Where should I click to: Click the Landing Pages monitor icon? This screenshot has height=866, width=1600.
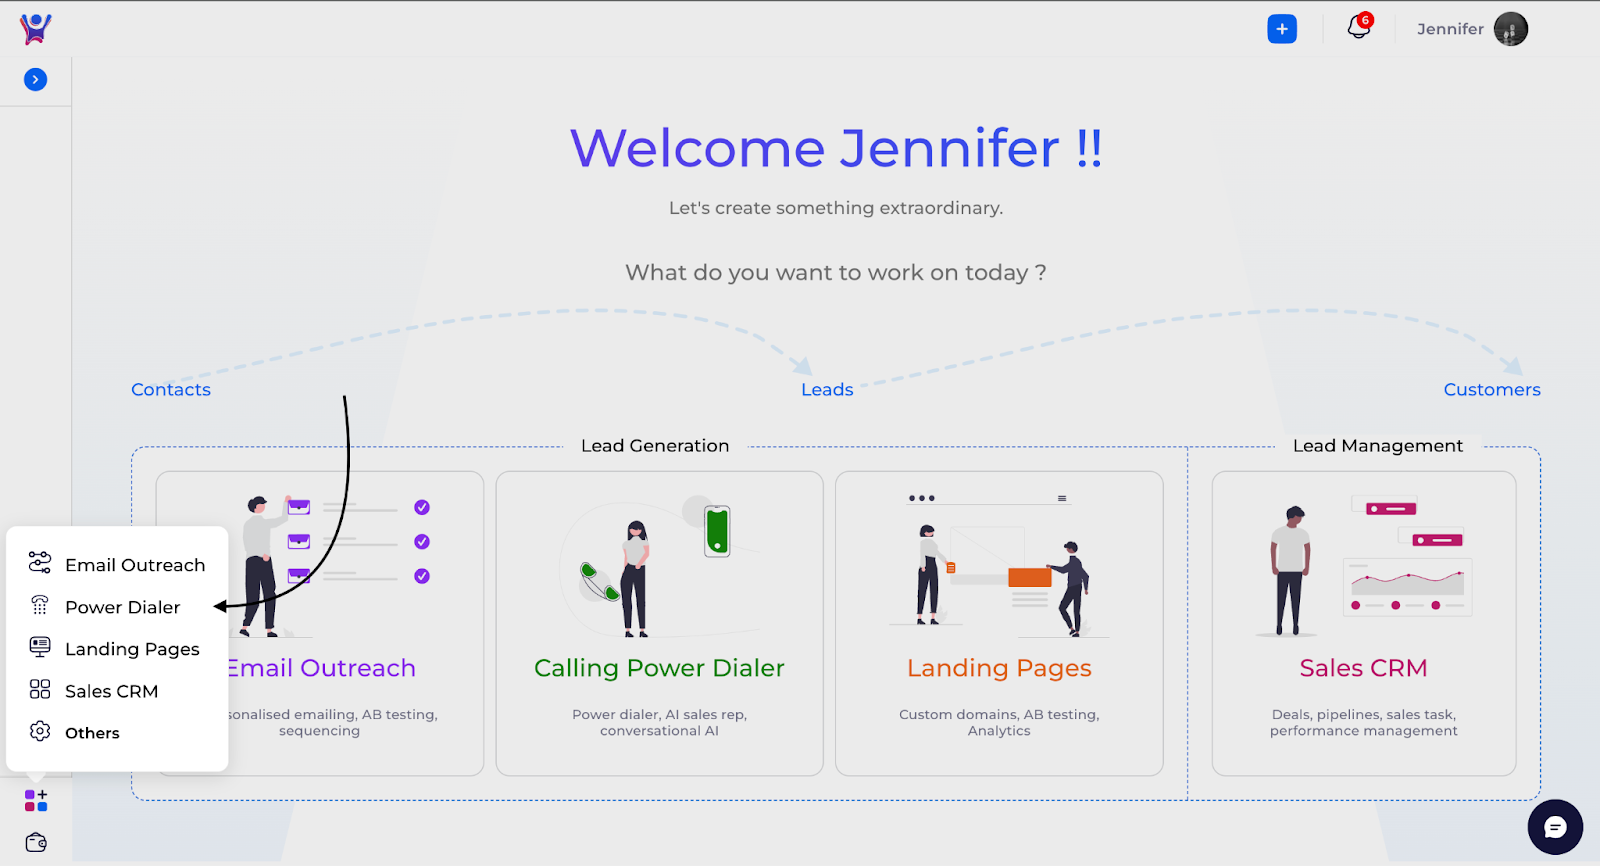tap(40, 647)
